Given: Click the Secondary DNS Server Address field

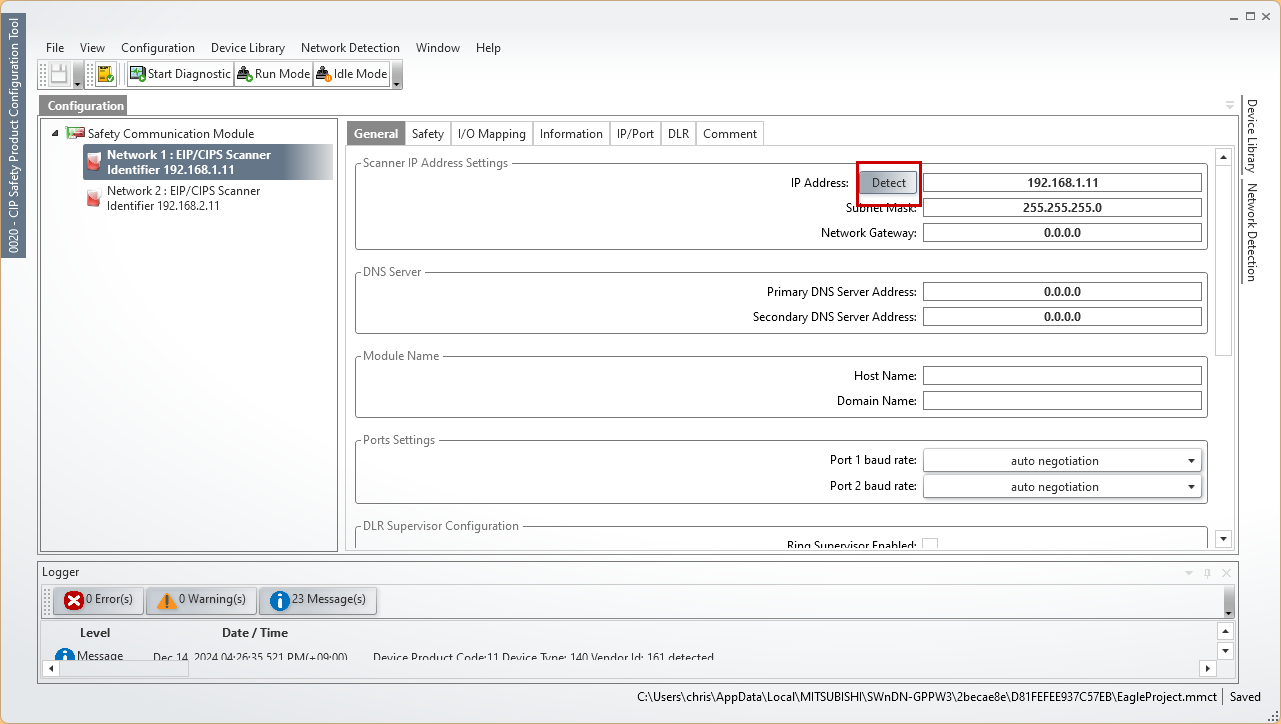Looking at the screenshot, I should coord(1062,316).
